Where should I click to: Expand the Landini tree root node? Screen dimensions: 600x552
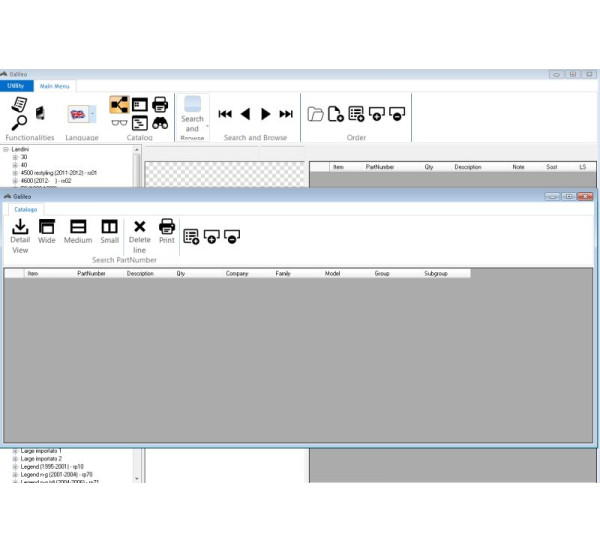(6, 149)
